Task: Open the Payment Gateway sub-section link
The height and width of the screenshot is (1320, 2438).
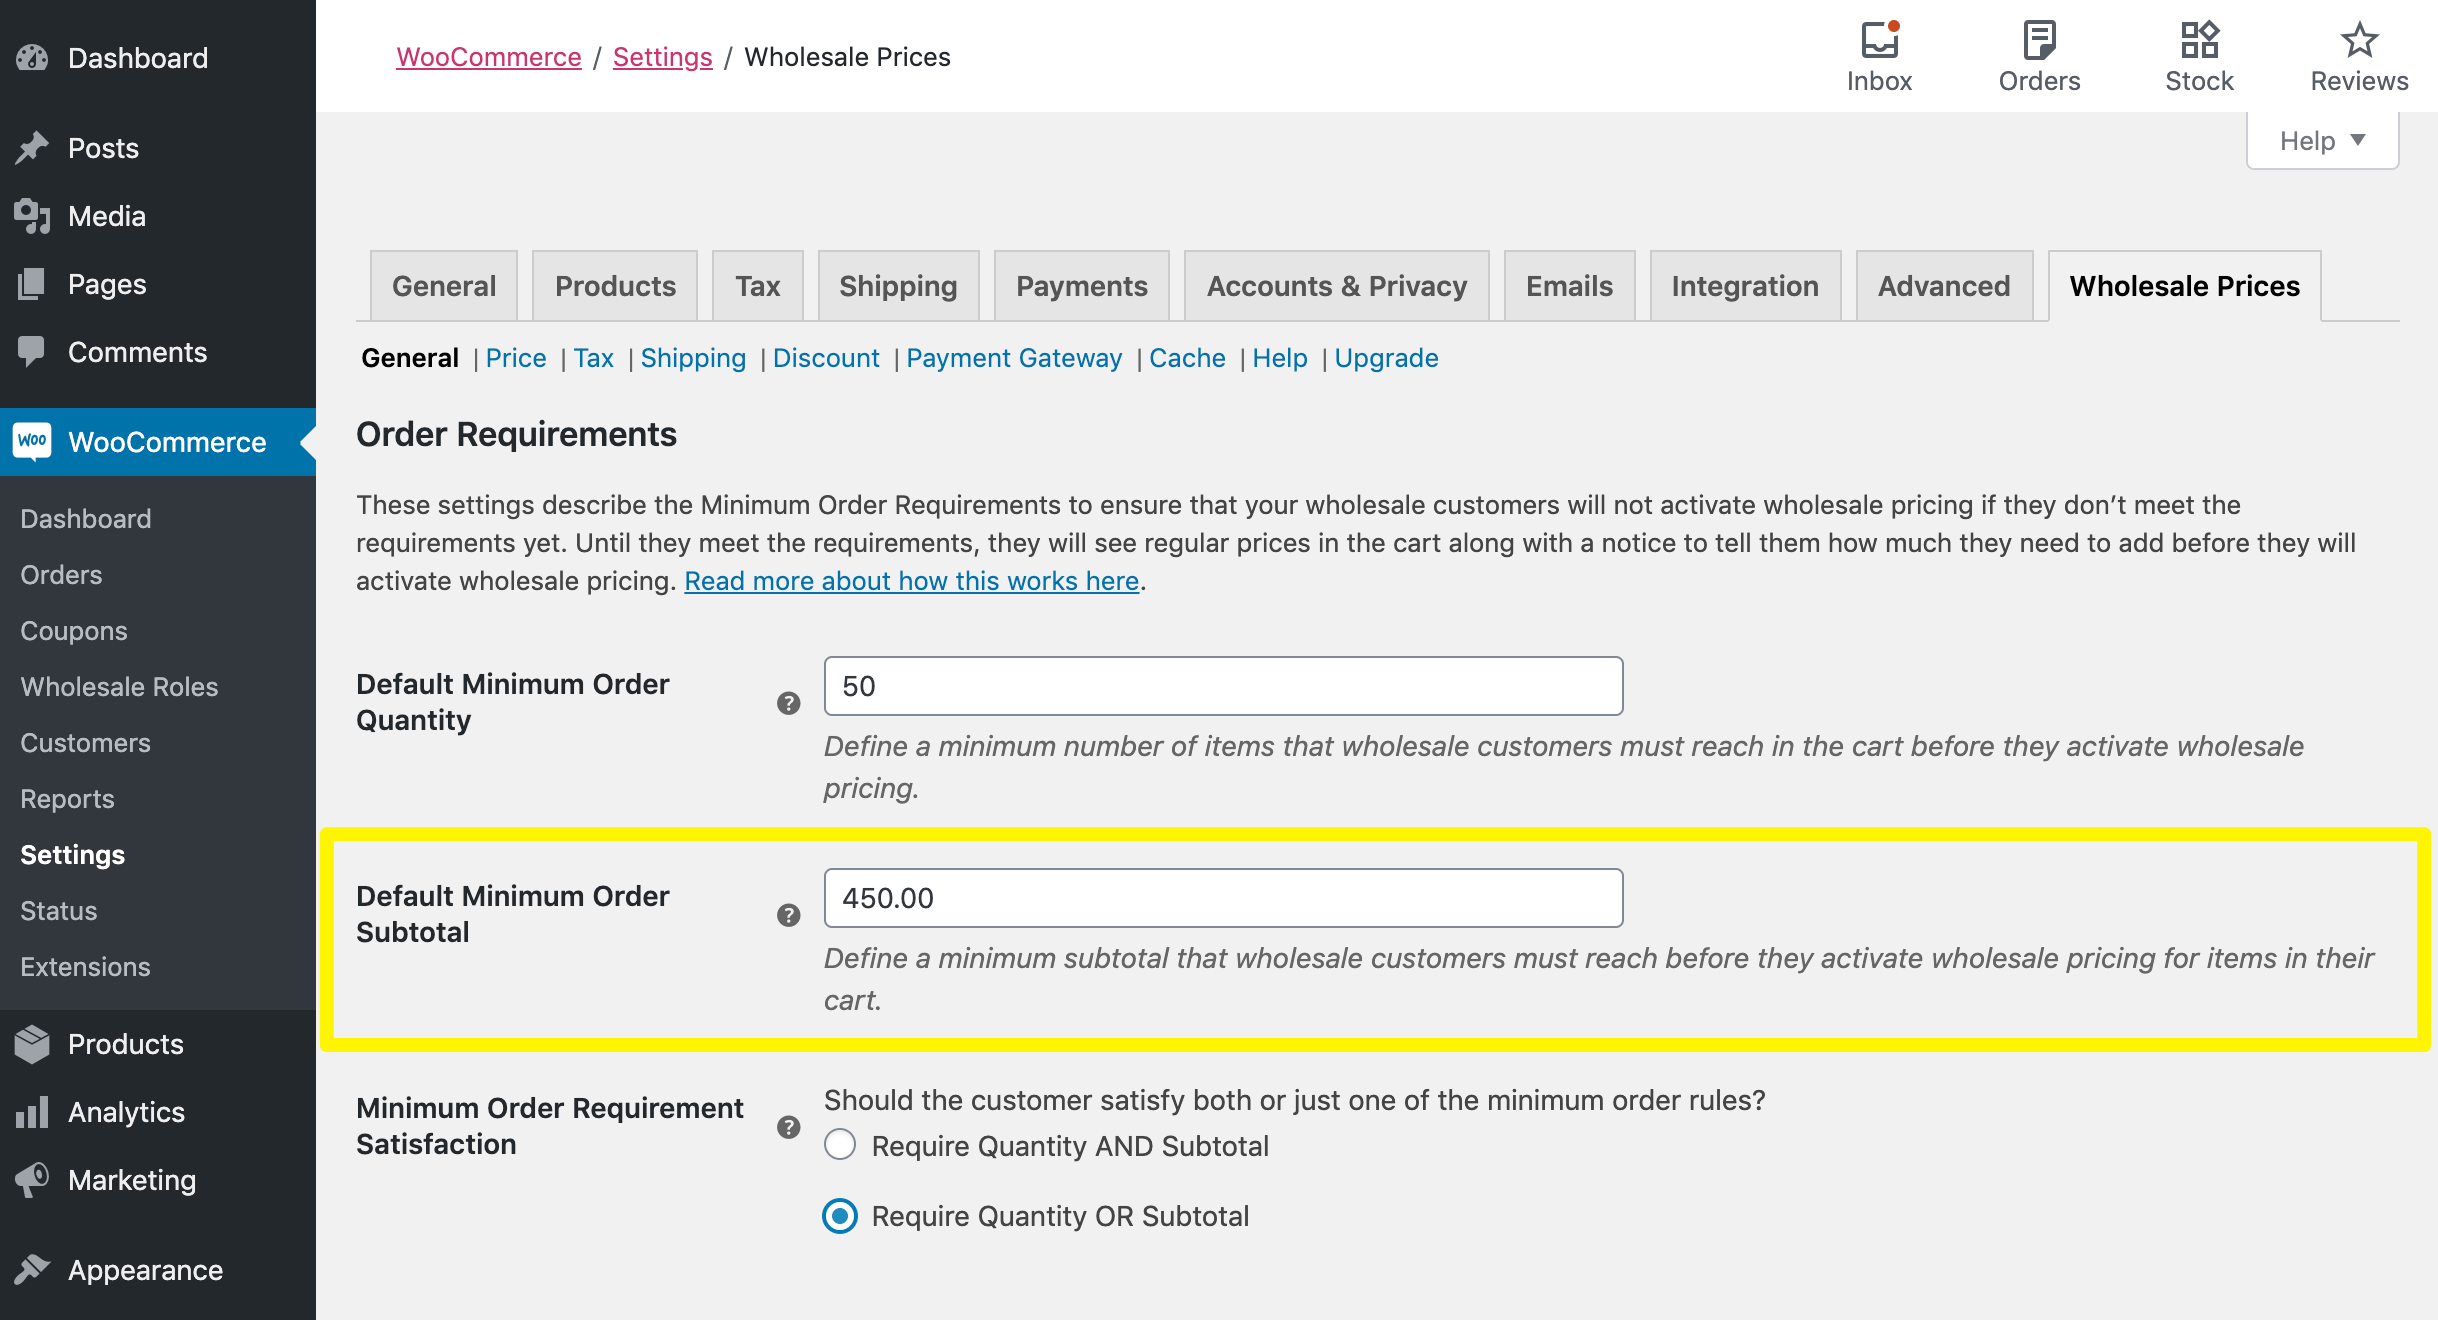Action: pyautogui.click(x=1014, y=358)
